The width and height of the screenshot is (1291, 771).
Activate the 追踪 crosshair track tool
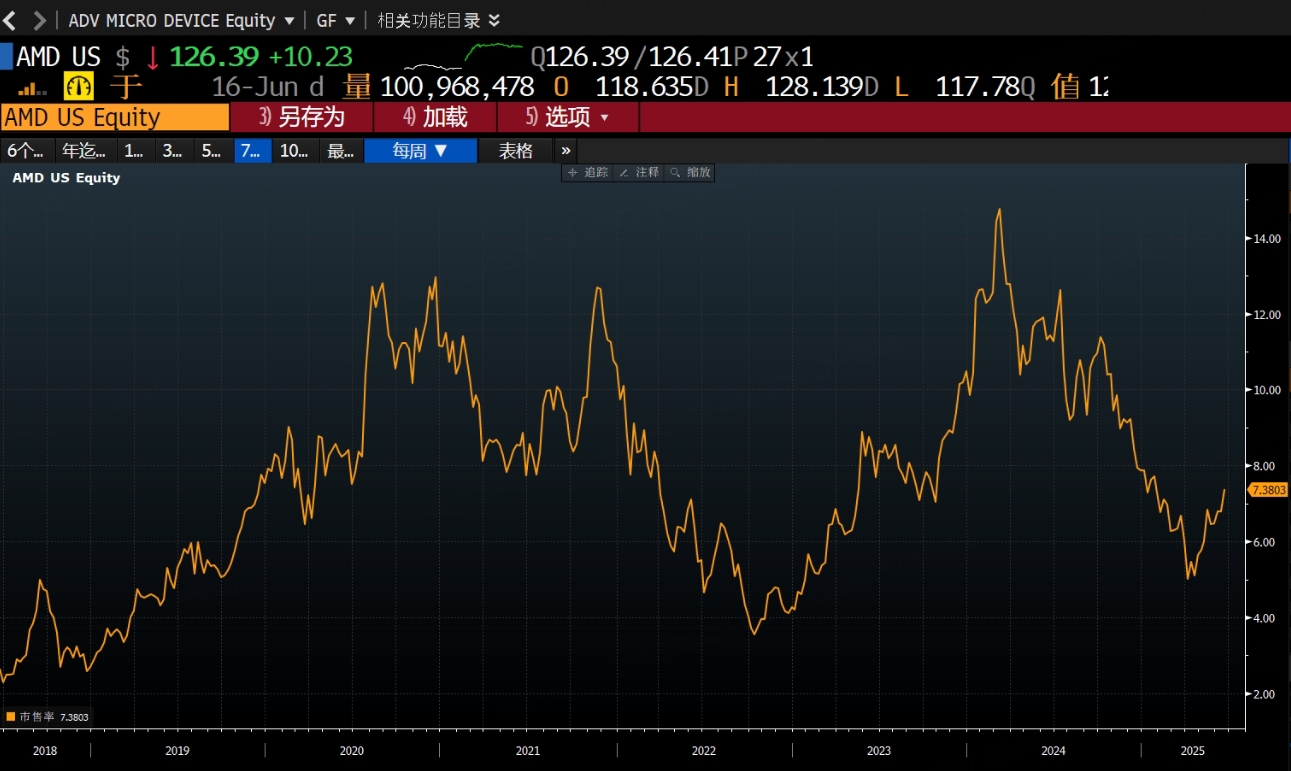click(x=588, y=172)
